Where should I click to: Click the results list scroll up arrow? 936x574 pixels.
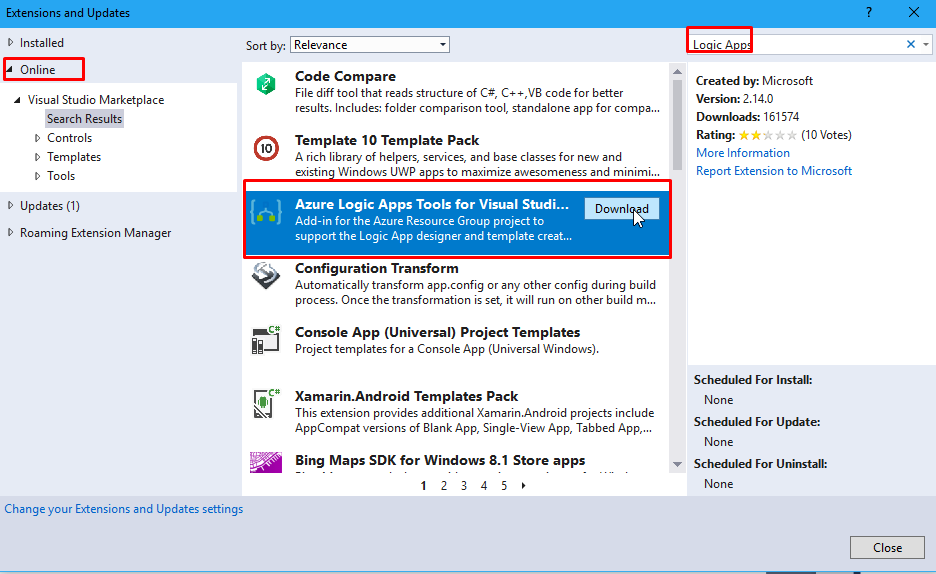coord(678,72)
